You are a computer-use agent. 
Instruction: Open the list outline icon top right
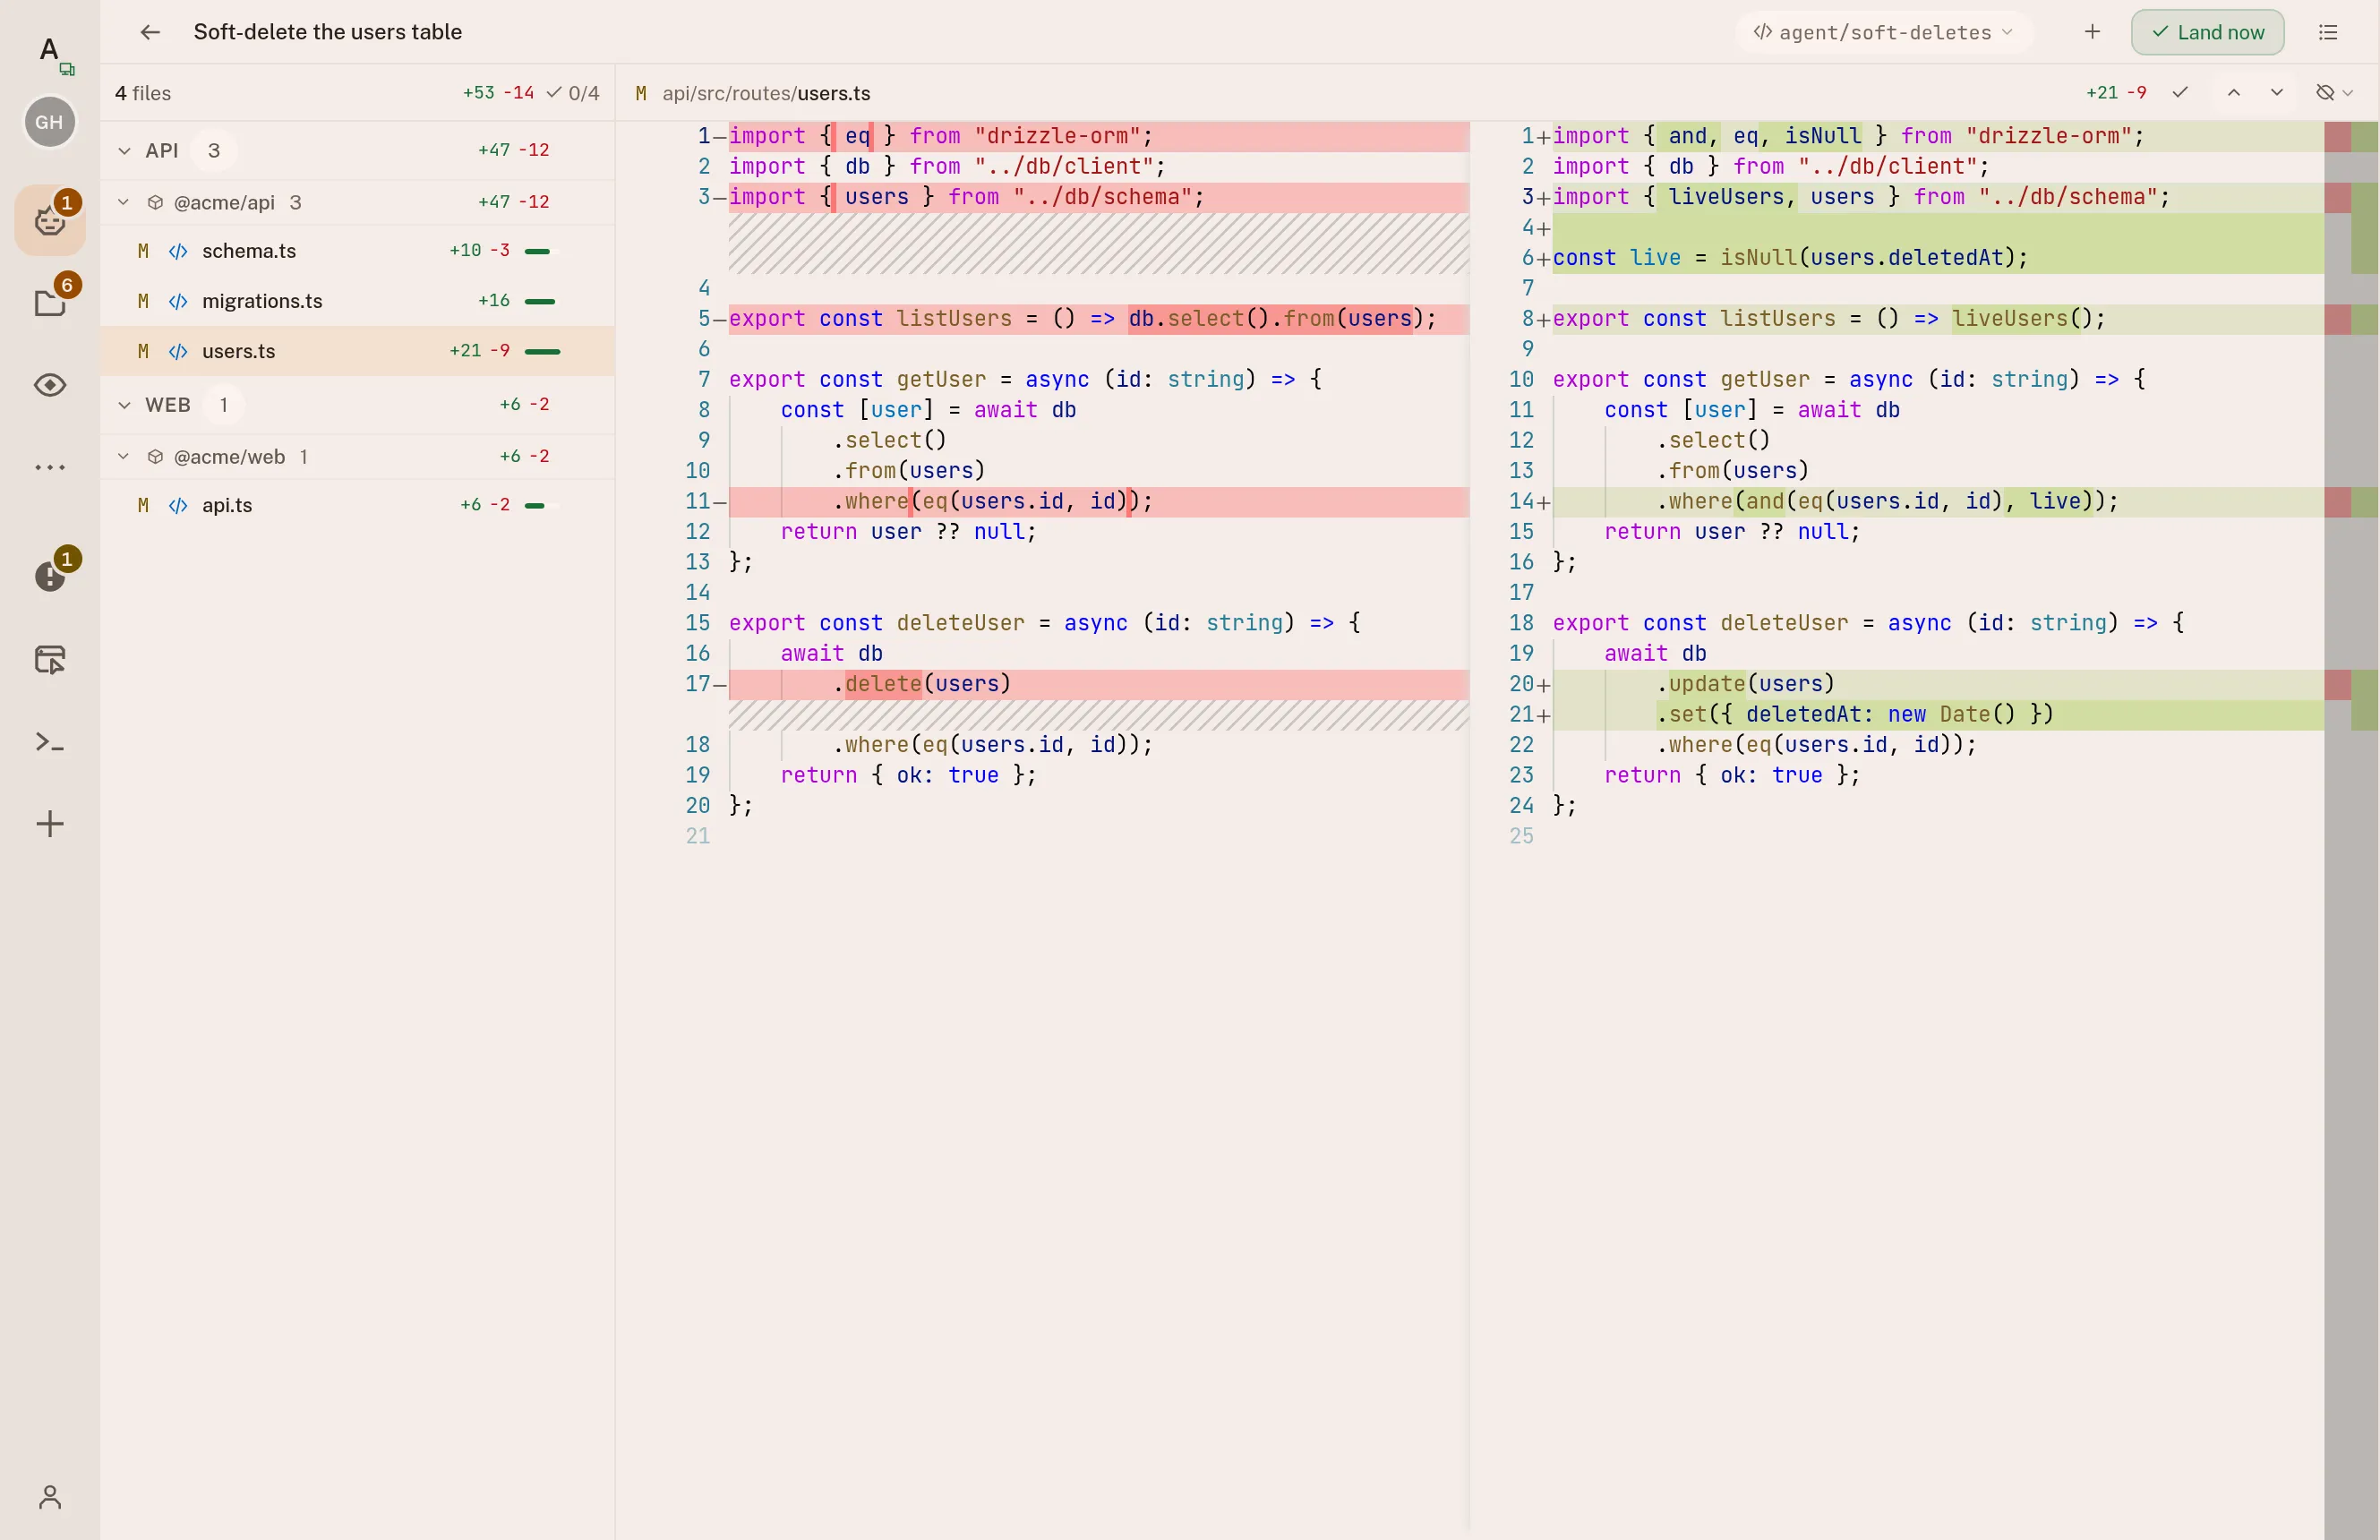pyautogui.click(x=2328, y=32)
